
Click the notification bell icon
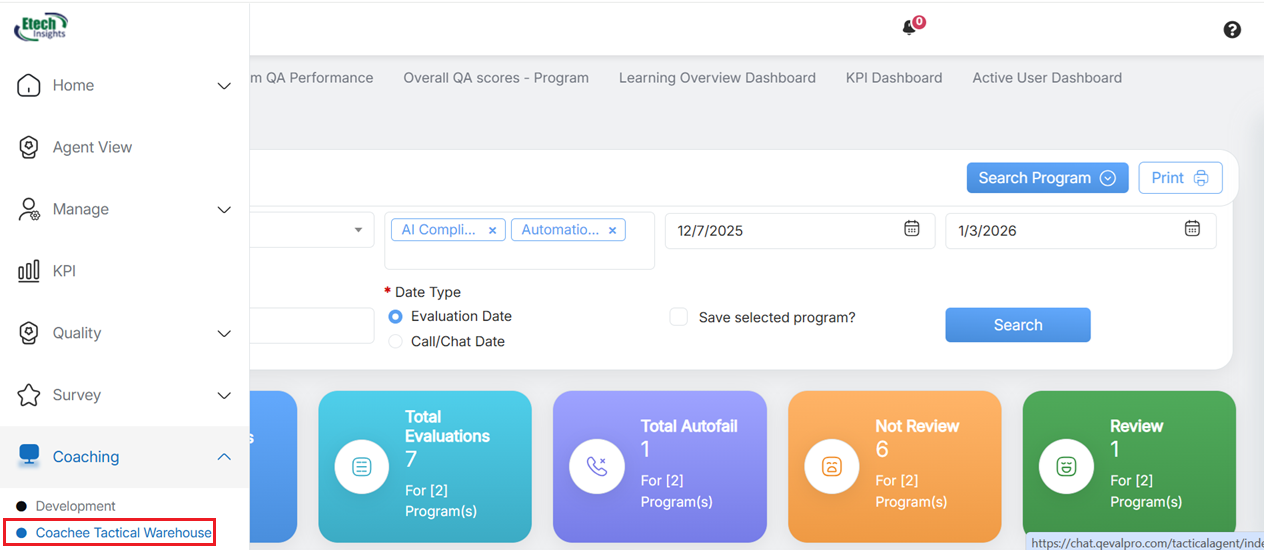909,28
